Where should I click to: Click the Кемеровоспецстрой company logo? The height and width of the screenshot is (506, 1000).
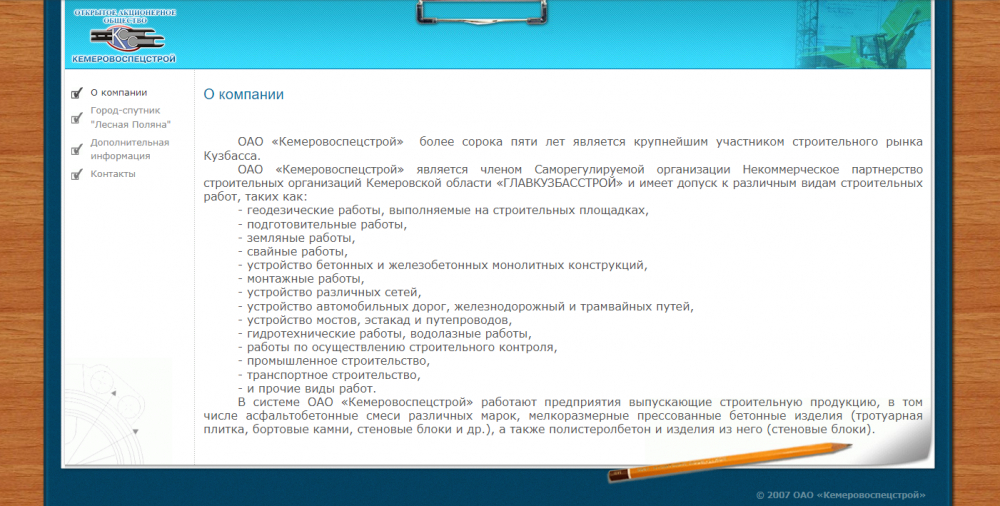(x=125, y=38)
